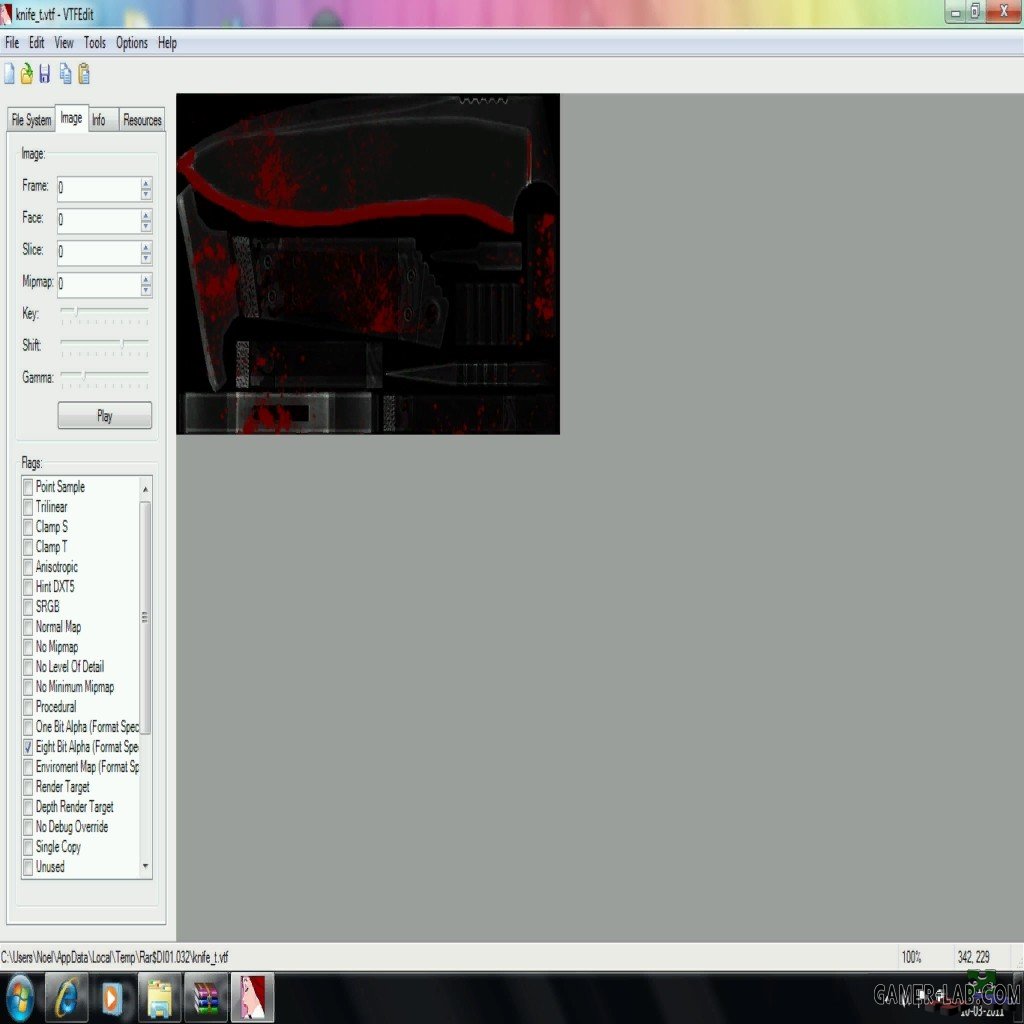Check the Render Target flag
This screenshot has height=1024, width=1024.
[28, 787]
